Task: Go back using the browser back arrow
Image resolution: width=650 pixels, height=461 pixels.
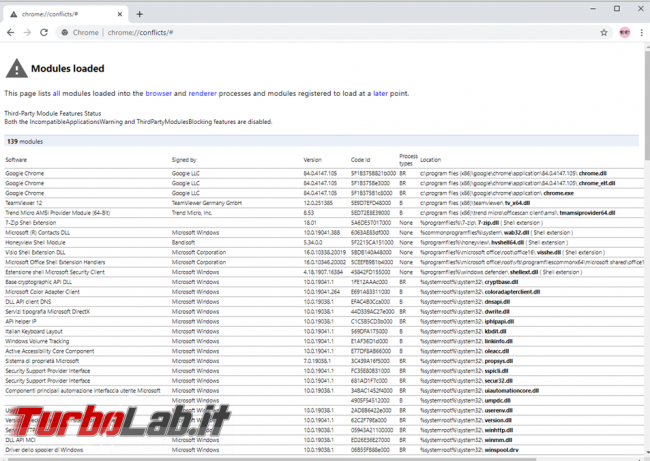Action: (x=10, y=32)
